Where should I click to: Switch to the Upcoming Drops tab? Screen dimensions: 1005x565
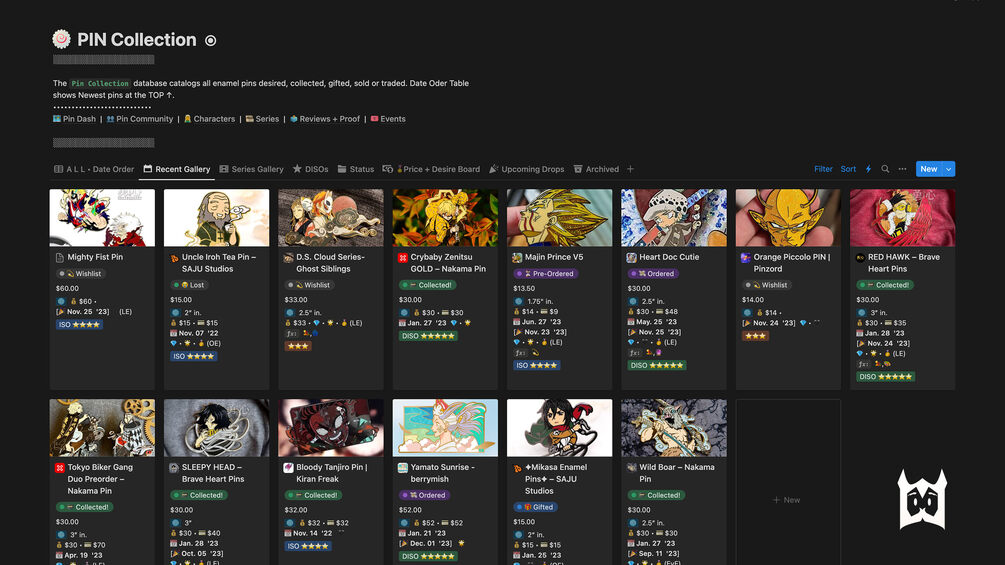click(x=527, y=169)
